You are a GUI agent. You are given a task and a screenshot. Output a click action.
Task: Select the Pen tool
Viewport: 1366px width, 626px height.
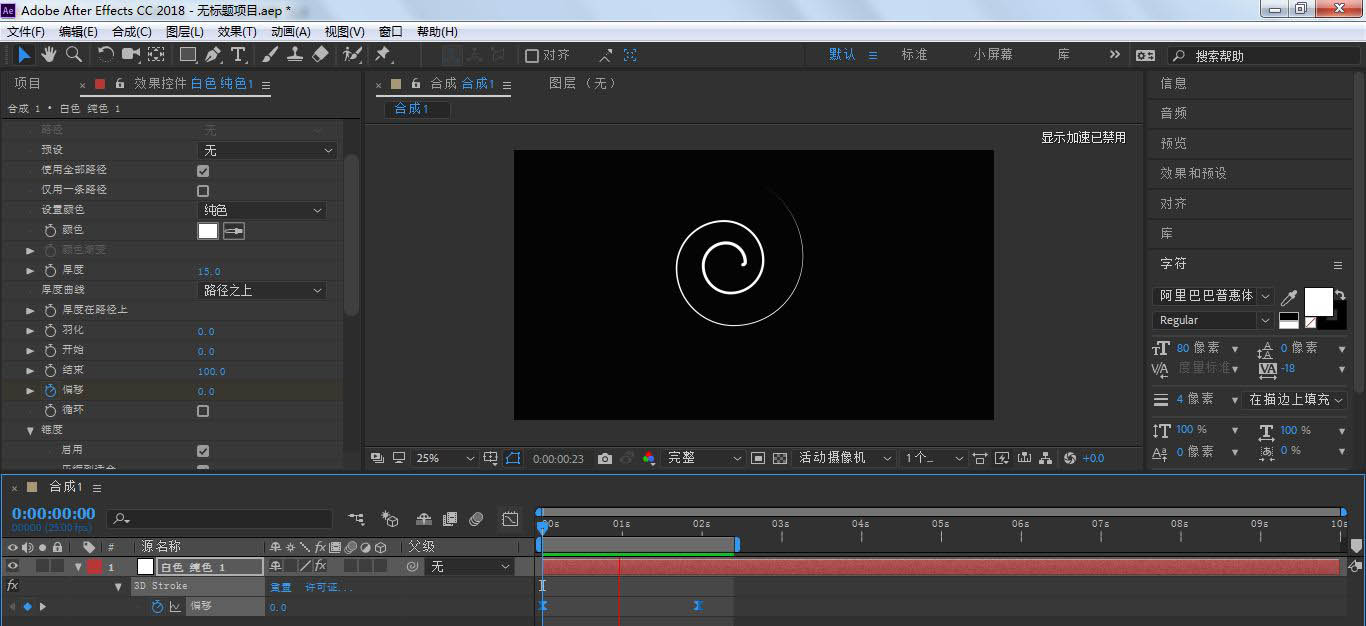click(x=213, y=55)
